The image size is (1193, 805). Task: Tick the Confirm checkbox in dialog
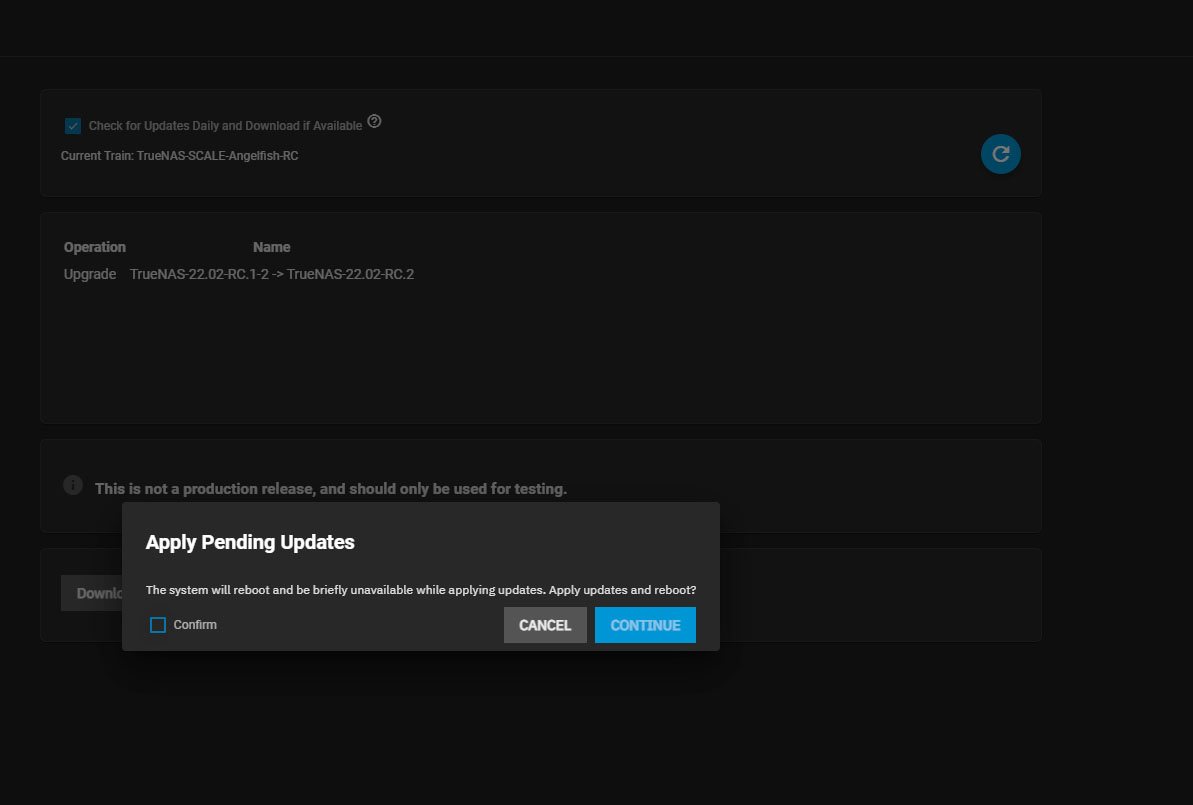pos(158,625)
